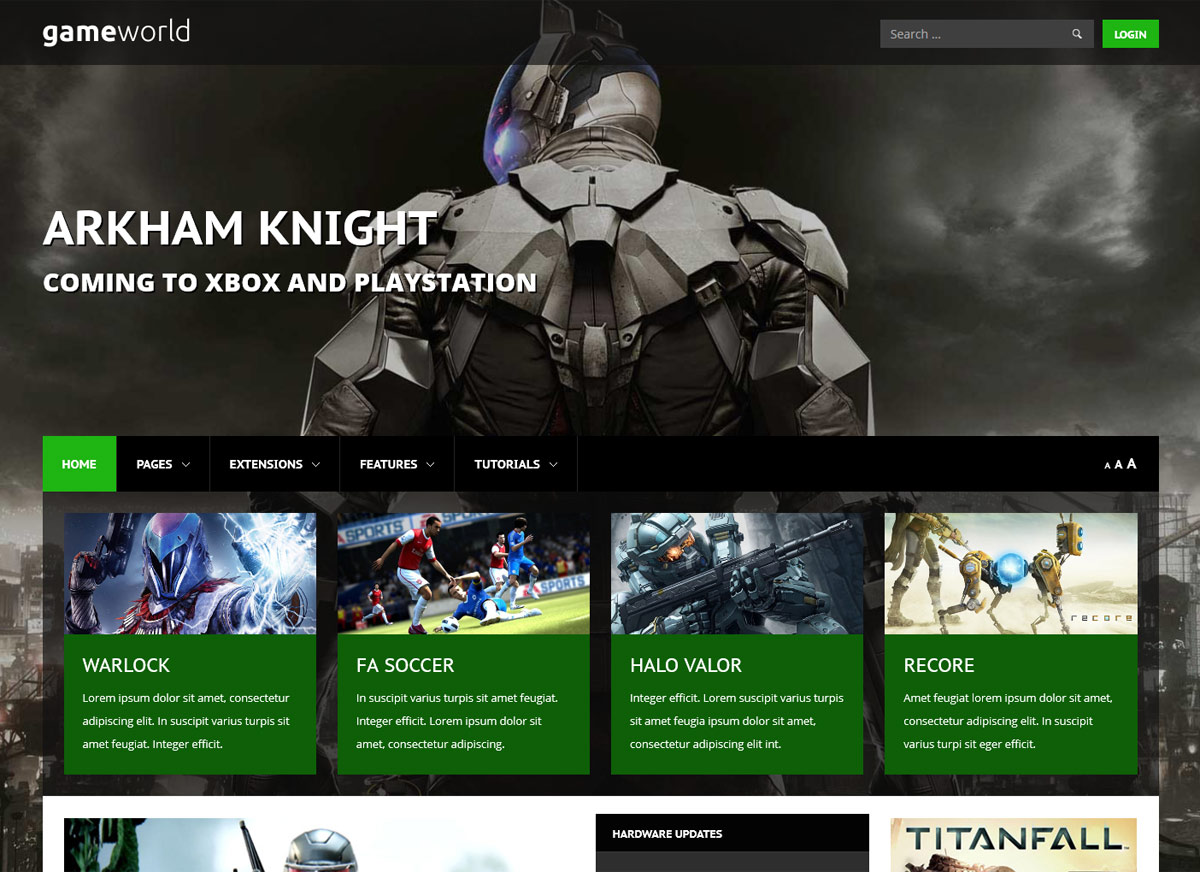Expand the Extensions menu chevron
1200x872 pixels.
pyautogui.click(x=316, y=464)
